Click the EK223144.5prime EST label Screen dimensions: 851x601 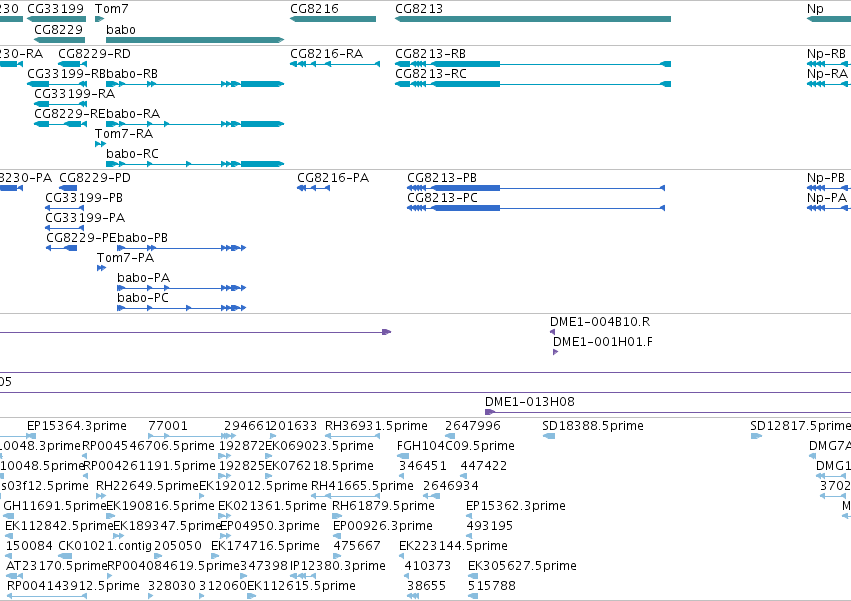pyautogui.click(x=453, y=546)
